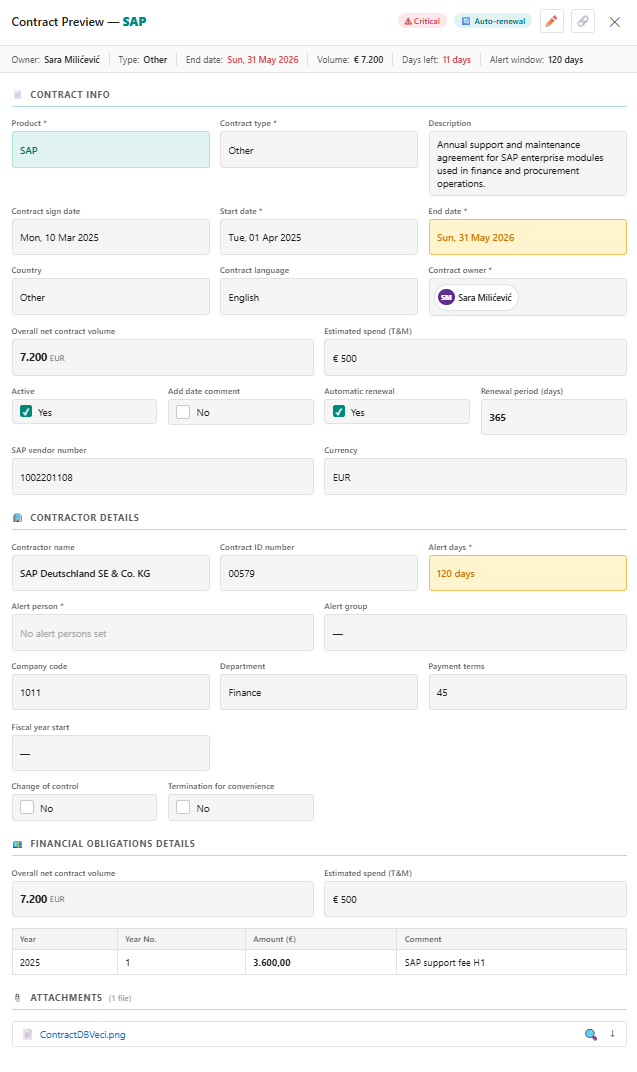Click the Alert group field
This screenshot has height=1072, width=637.
click(475, 632)
